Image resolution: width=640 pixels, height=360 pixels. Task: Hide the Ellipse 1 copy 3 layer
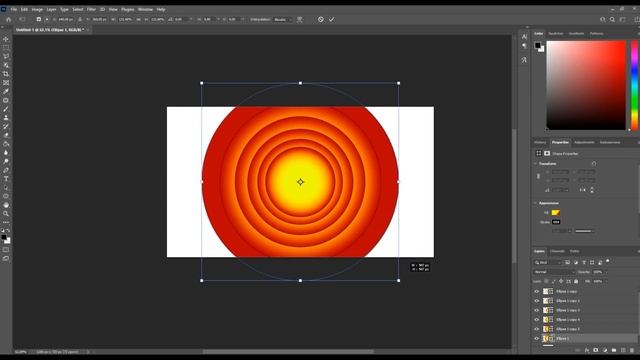click(537, 310)
